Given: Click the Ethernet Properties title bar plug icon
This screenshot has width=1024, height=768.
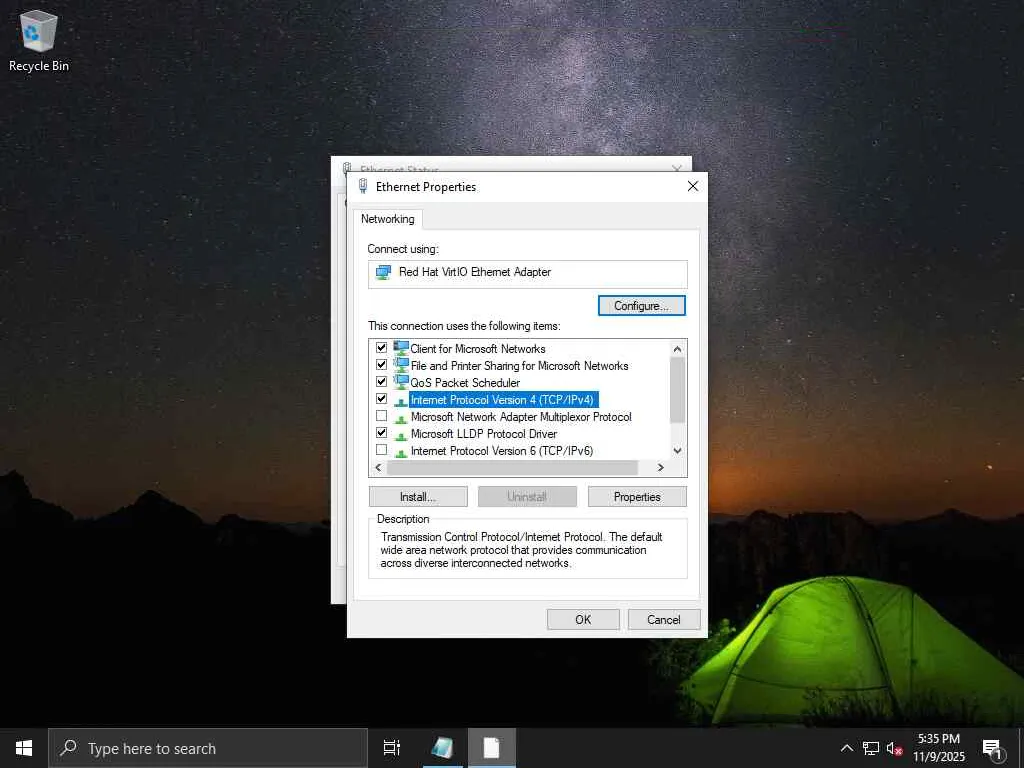Looking at the screenshot, I should [x=363, y=186].
